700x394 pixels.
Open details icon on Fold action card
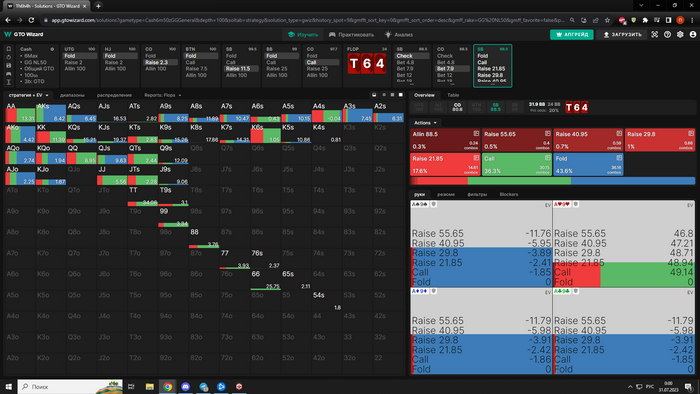tap(619, 158)
